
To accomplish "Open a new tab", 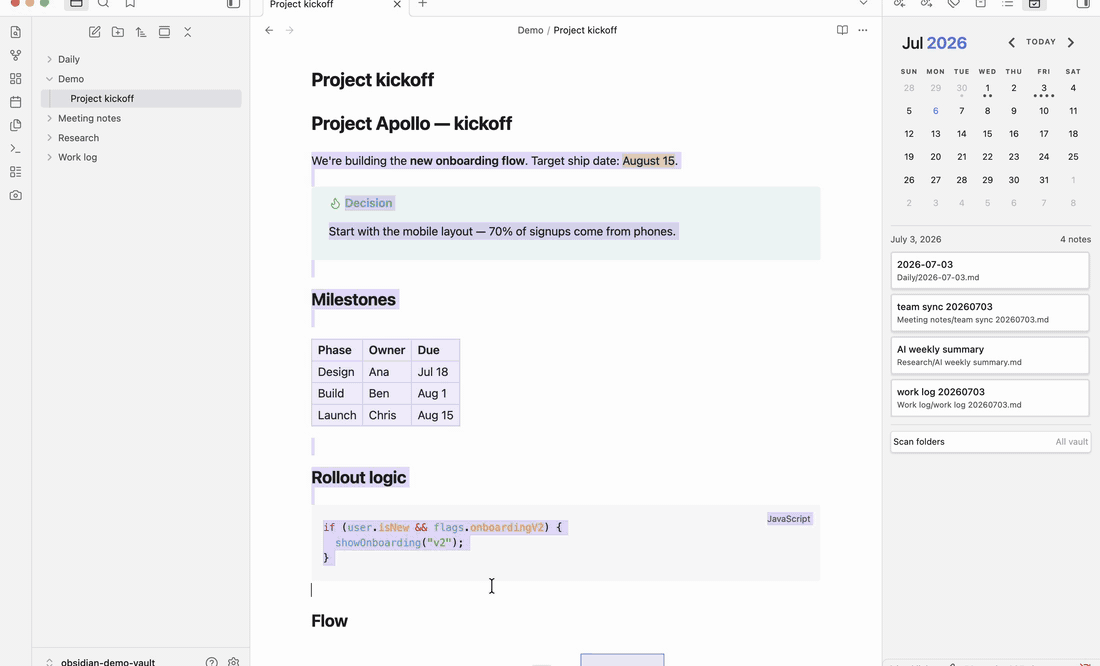I will pyautogui.click(x=422, y=4).
